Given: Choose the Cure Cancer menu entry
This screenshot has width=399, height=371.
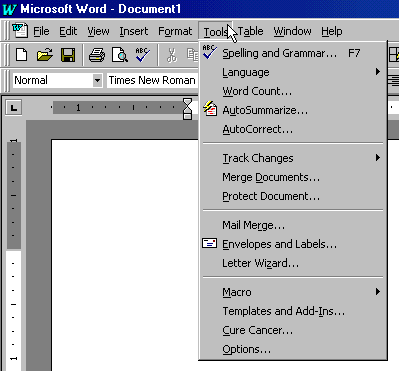Looking at the screenshot, I should 293,330.
